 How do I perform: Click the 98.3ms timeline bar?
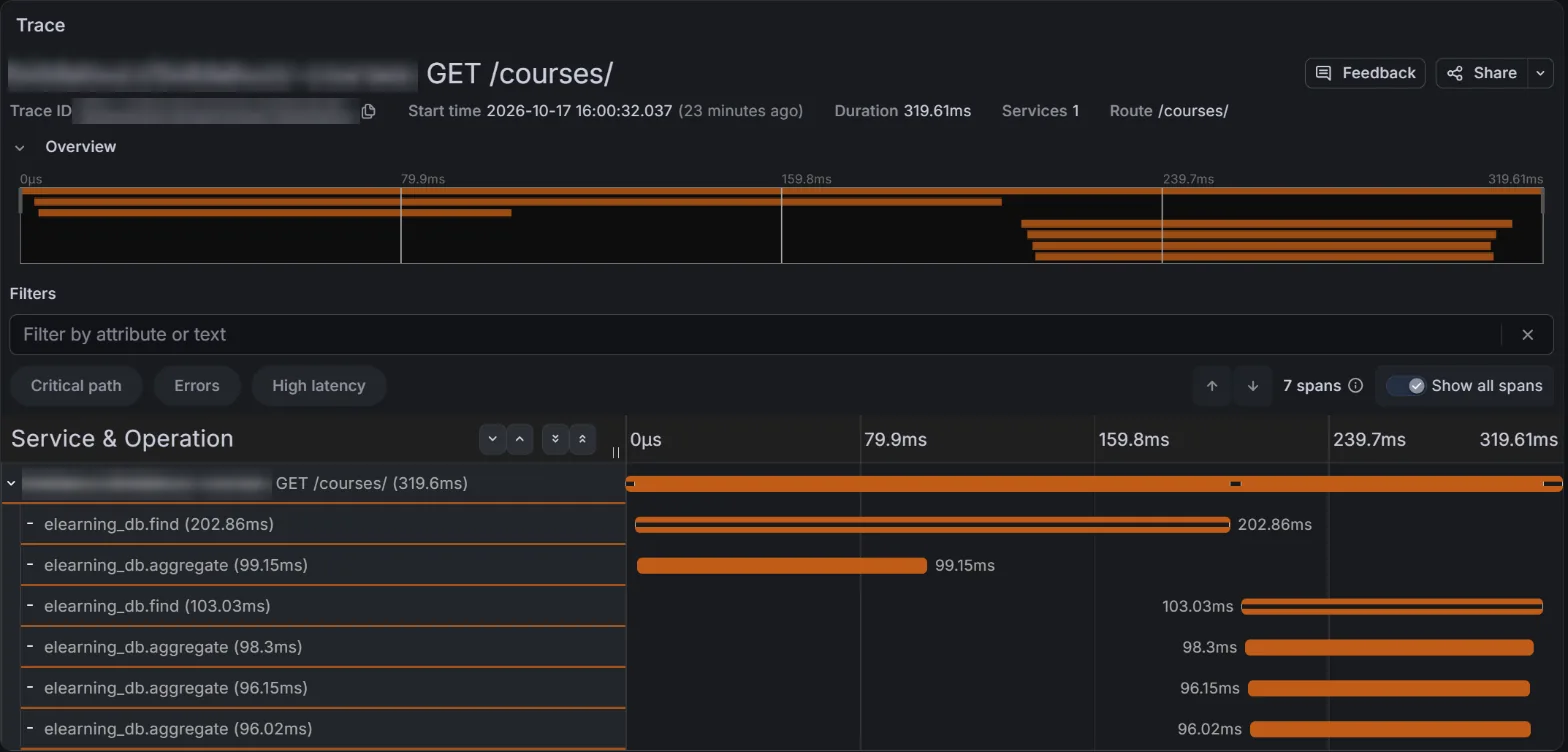pos(1389,648)
